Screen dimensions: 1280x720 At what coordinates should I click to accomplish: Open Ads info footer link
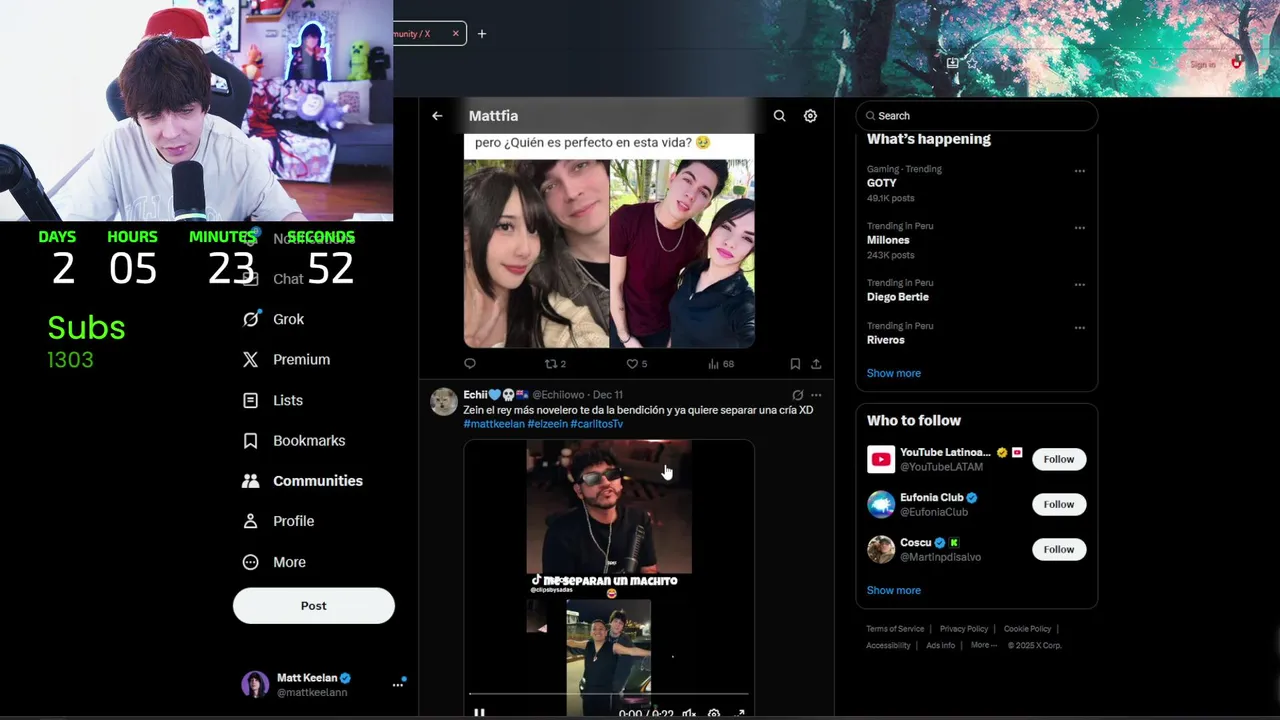[x=940, y=645]
